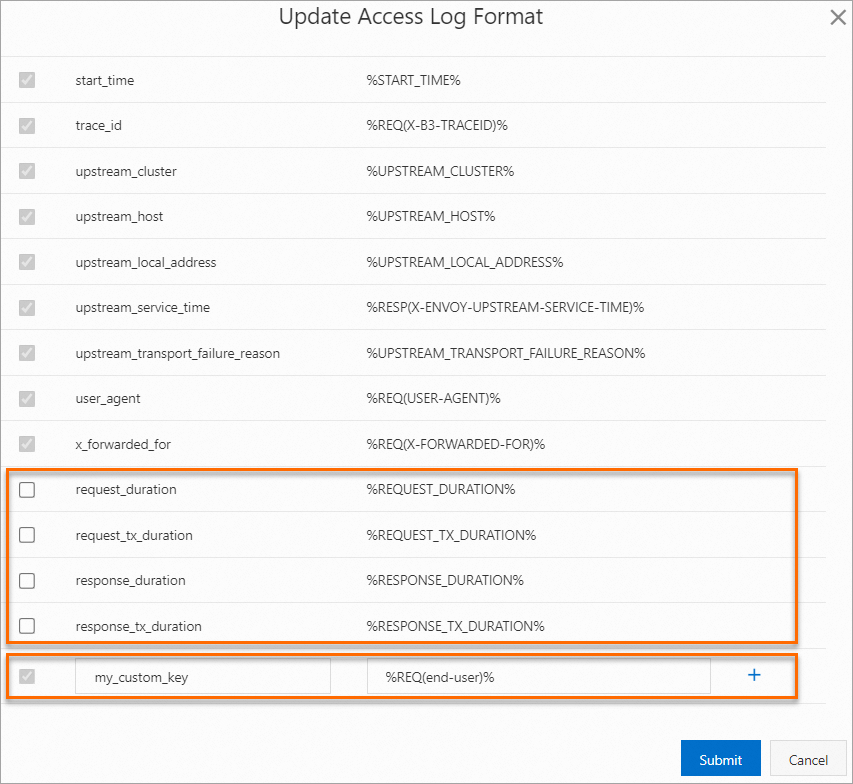This screenshot has height=784, width=853.
Task: Select the upstream_local_address field name
Action: 146,262
